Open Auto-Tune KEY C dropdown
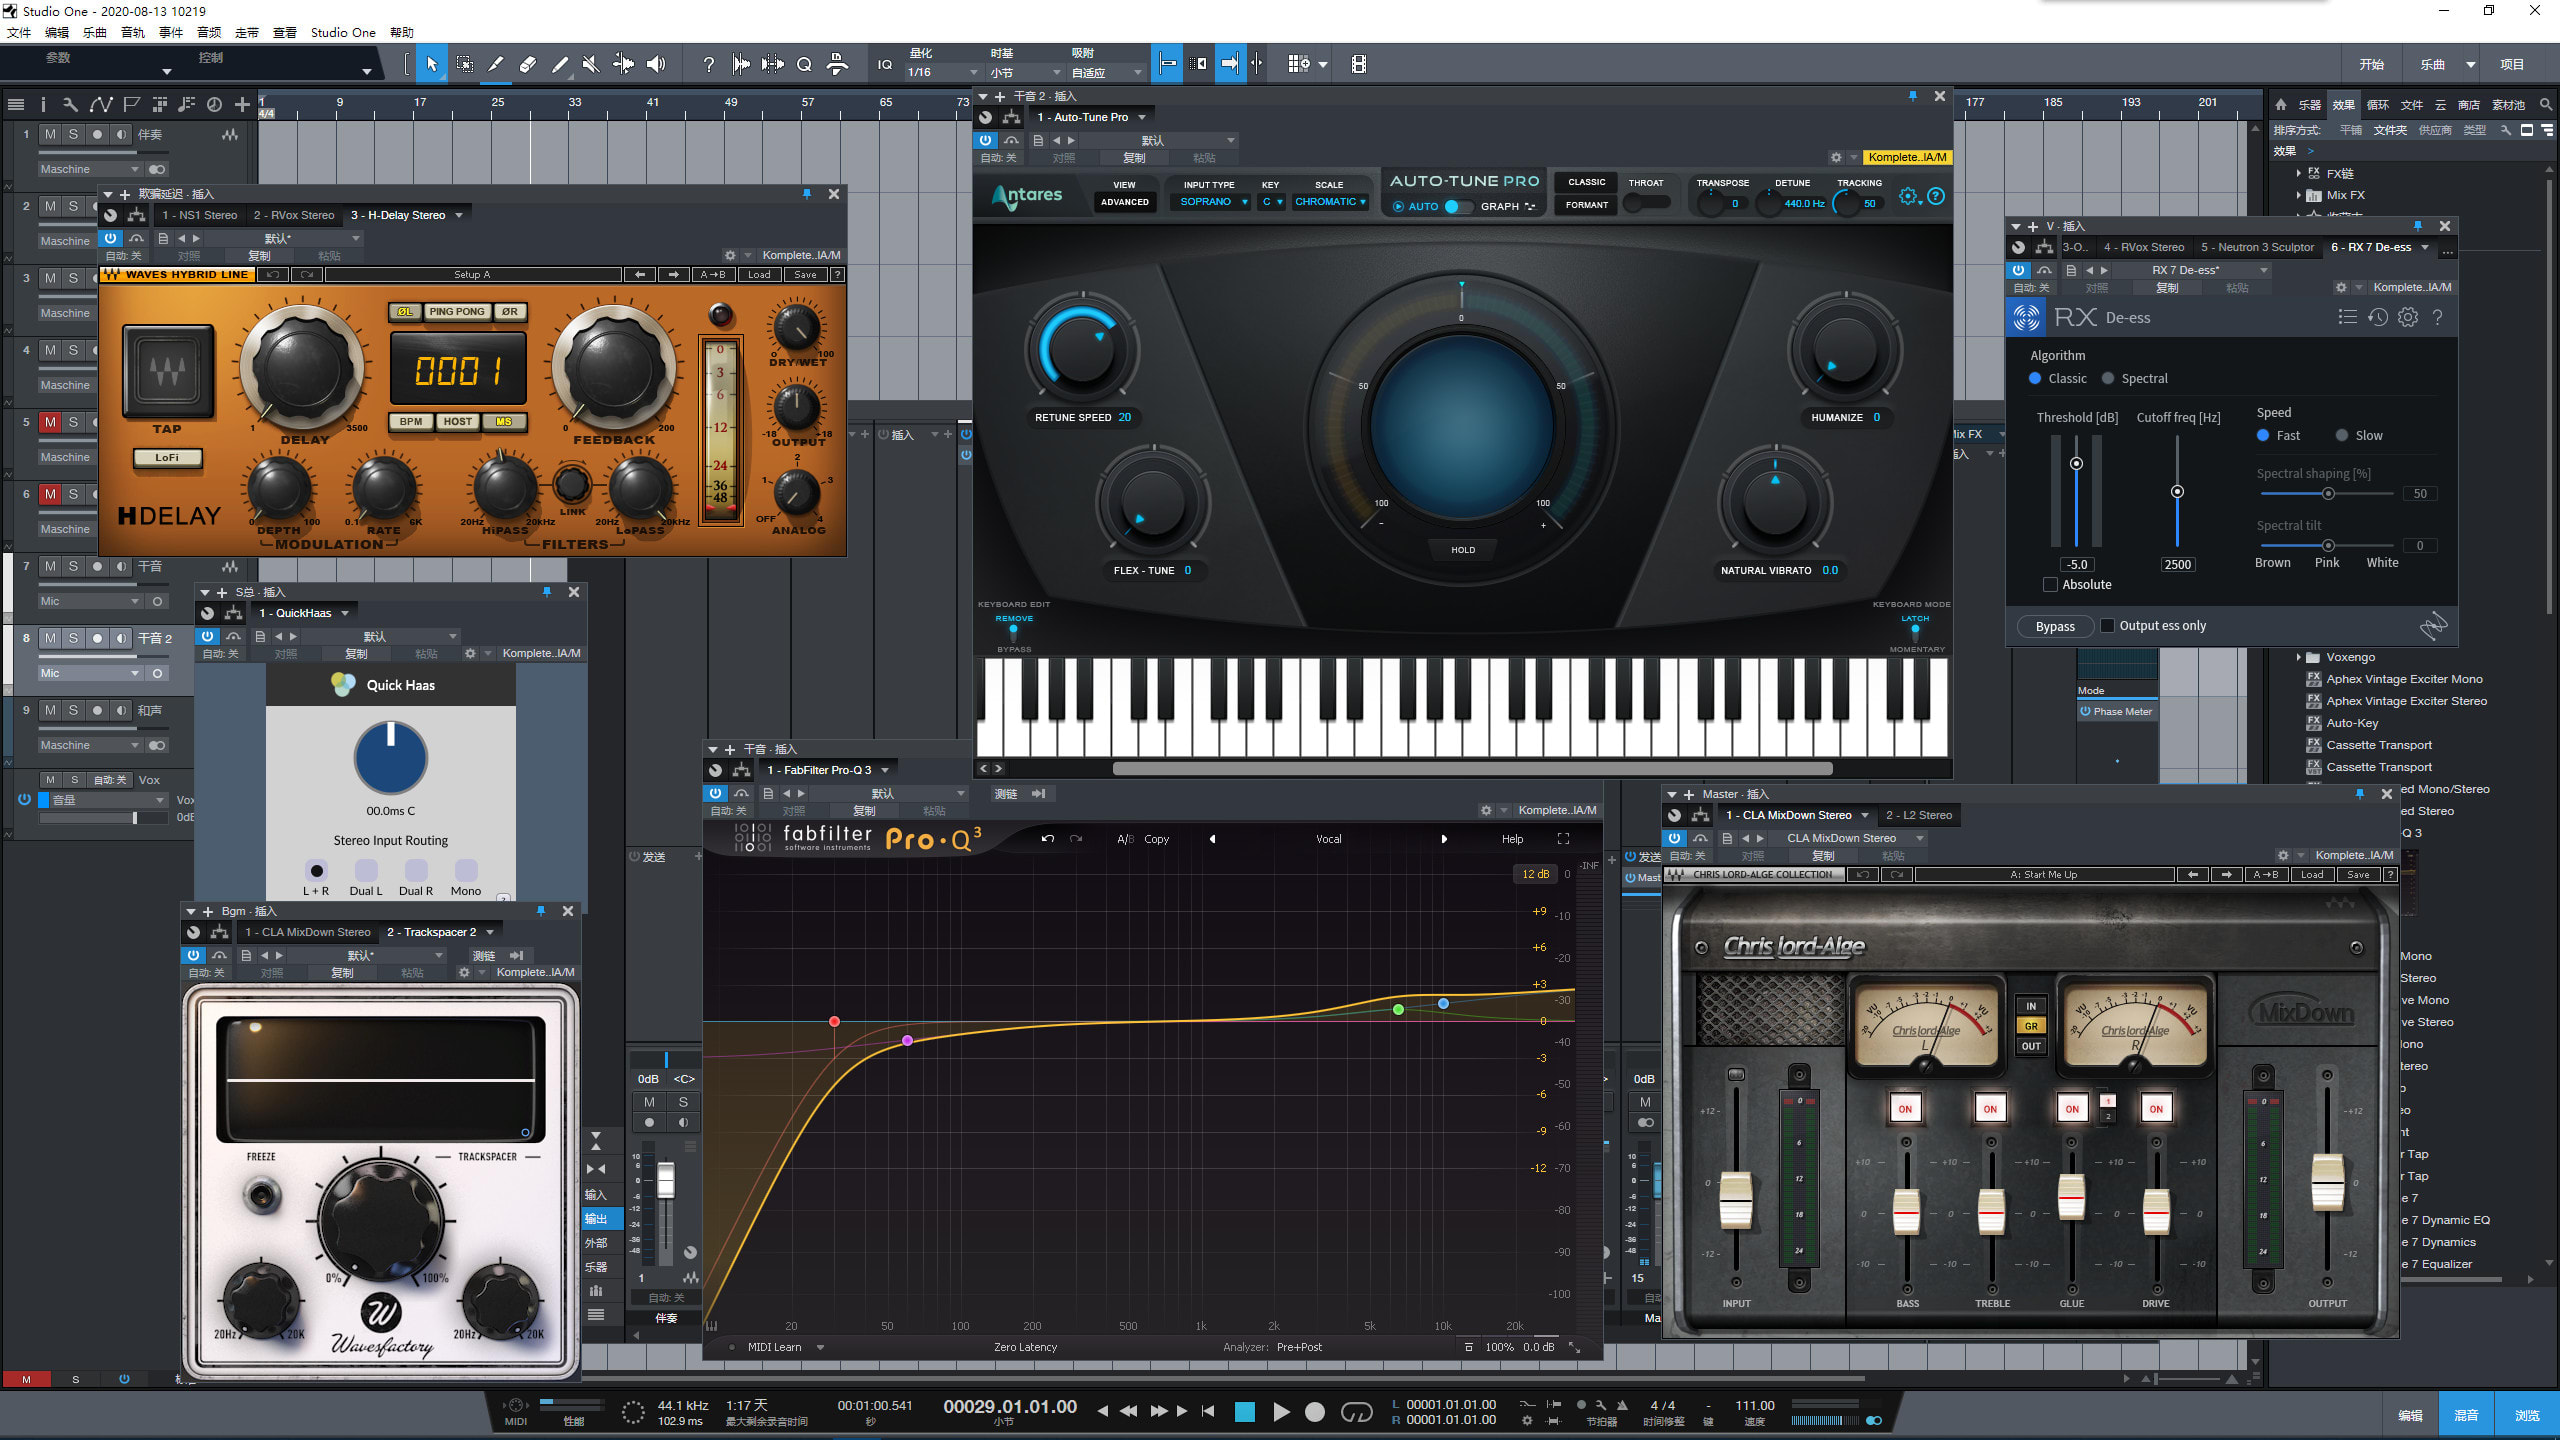Viewport: 2560px width, 1440px height. [x=1271, y=202]
